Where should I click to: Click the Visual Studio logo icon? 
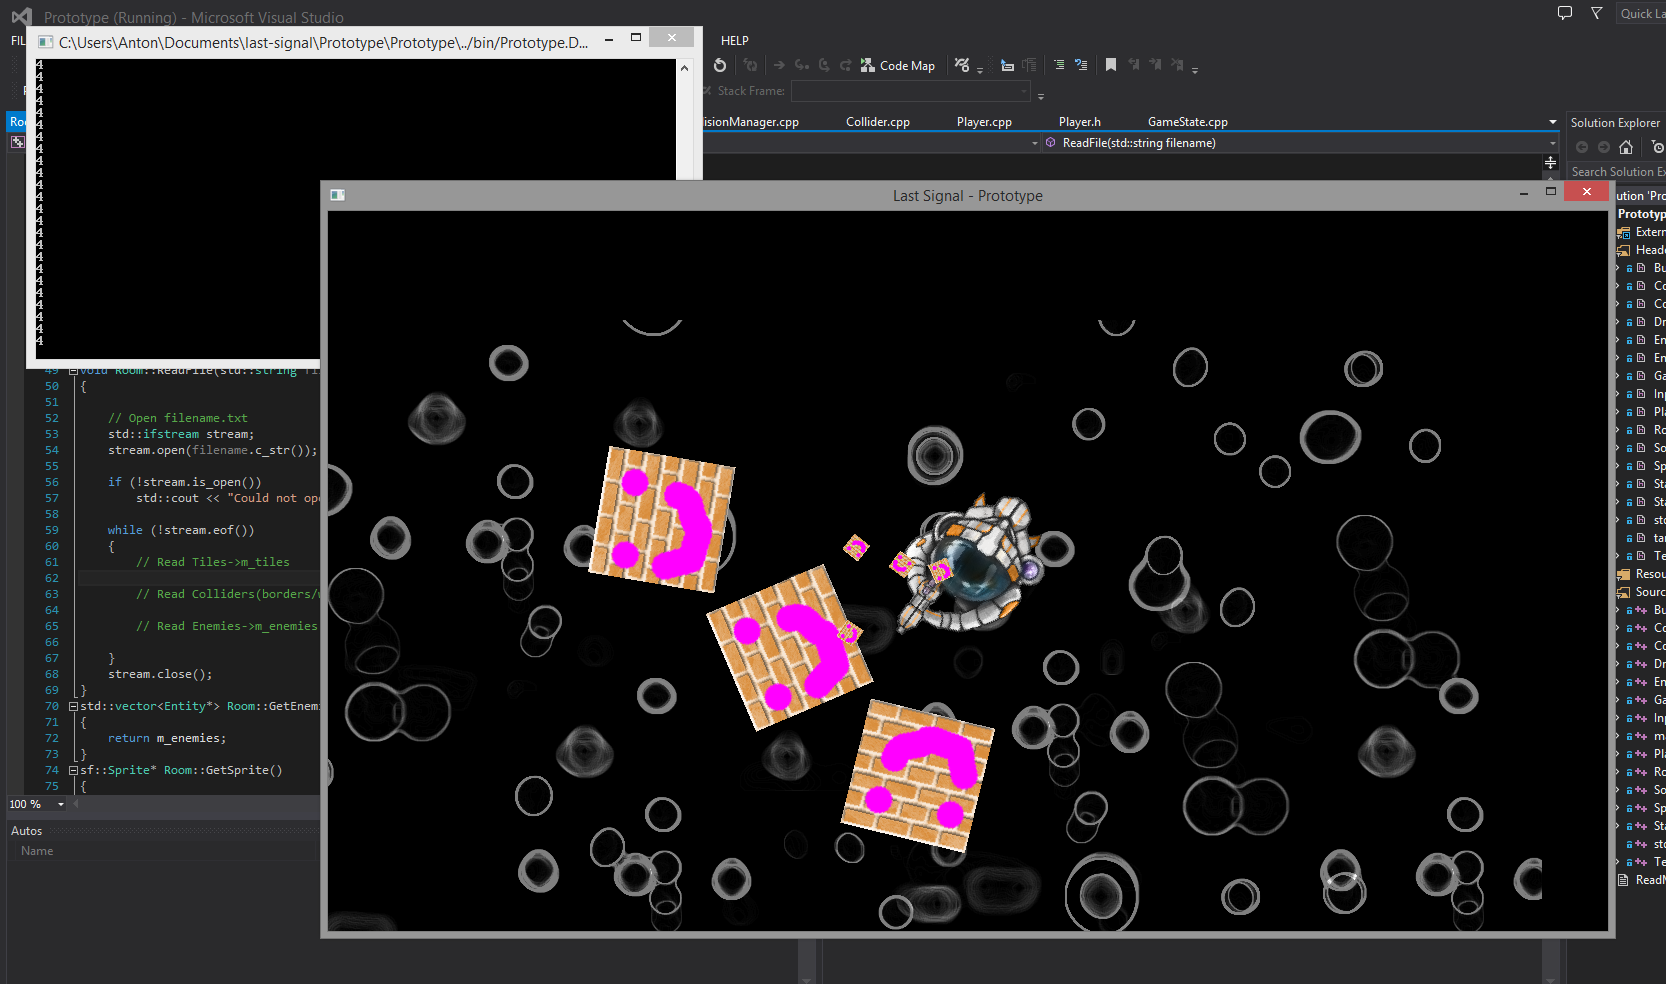pyautogui.click(x=20, y=16)
